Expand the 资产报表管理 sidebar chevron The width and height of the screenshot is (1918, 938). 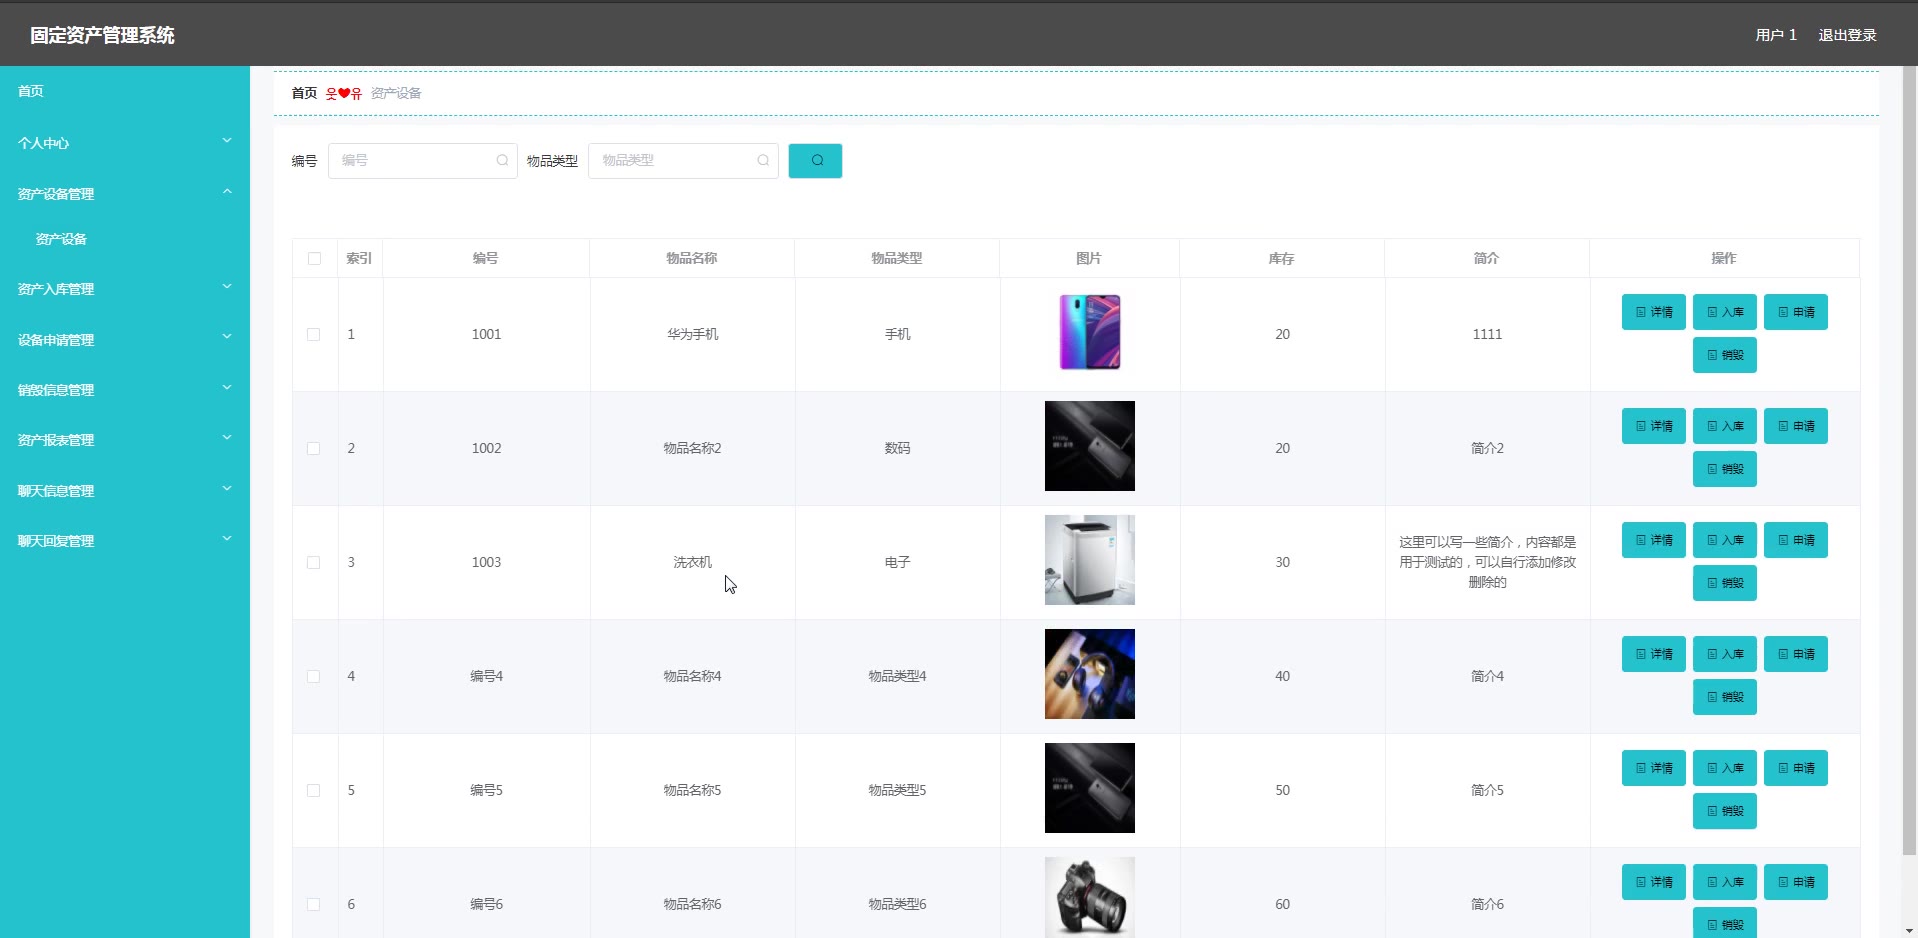(227, 438)
